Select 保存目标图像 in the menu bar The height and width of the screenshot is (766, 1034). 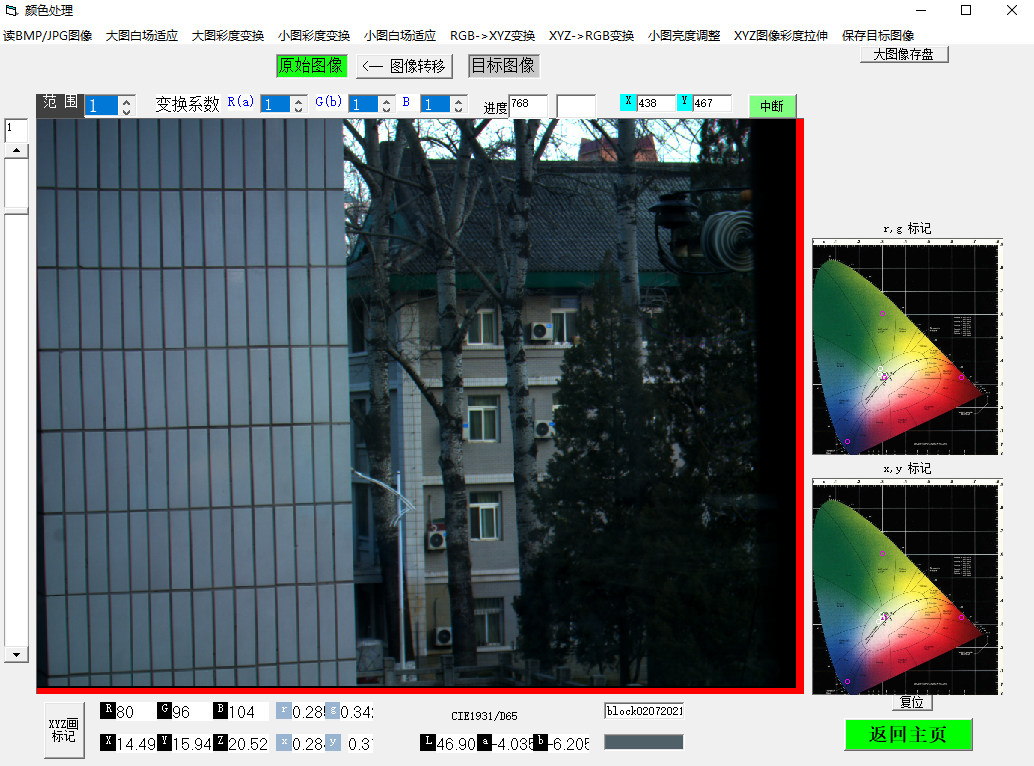877,36
